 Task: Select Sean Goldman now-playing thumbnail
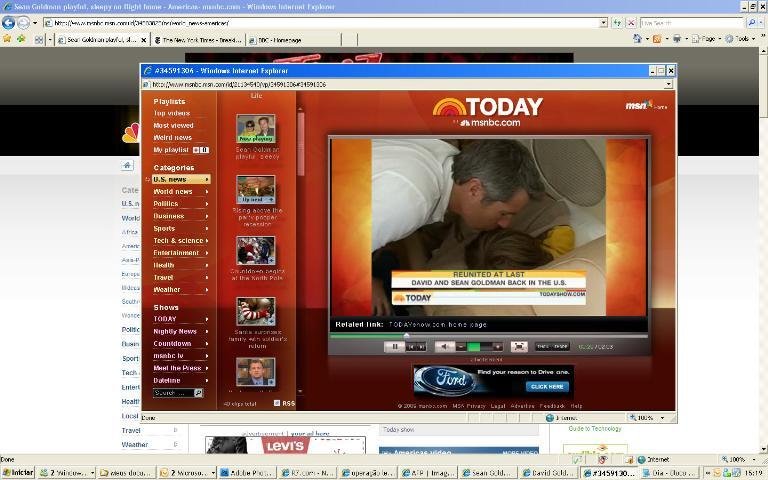pyautogui.click(x=256, y=128)
